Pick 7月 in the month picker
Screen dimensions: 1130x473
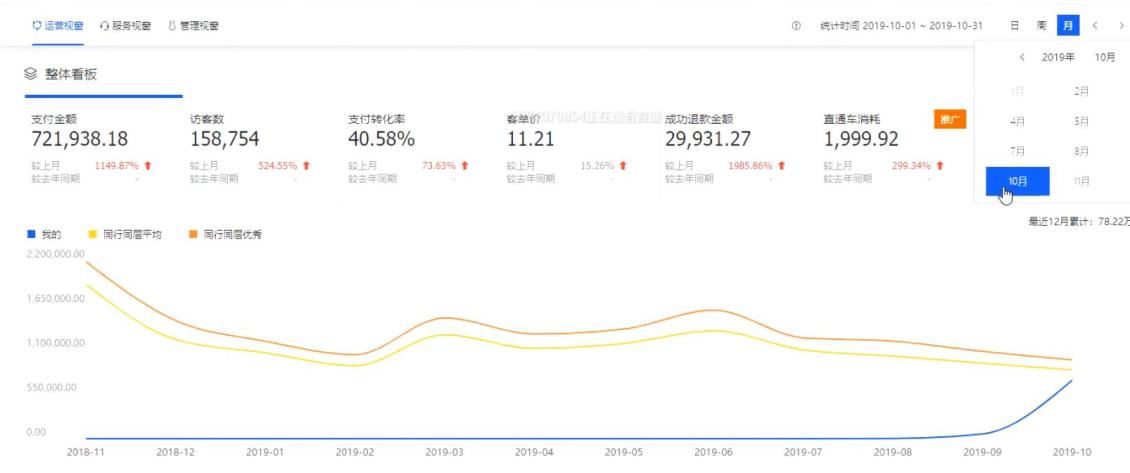pyautogui.click(x=1018, y=151)
